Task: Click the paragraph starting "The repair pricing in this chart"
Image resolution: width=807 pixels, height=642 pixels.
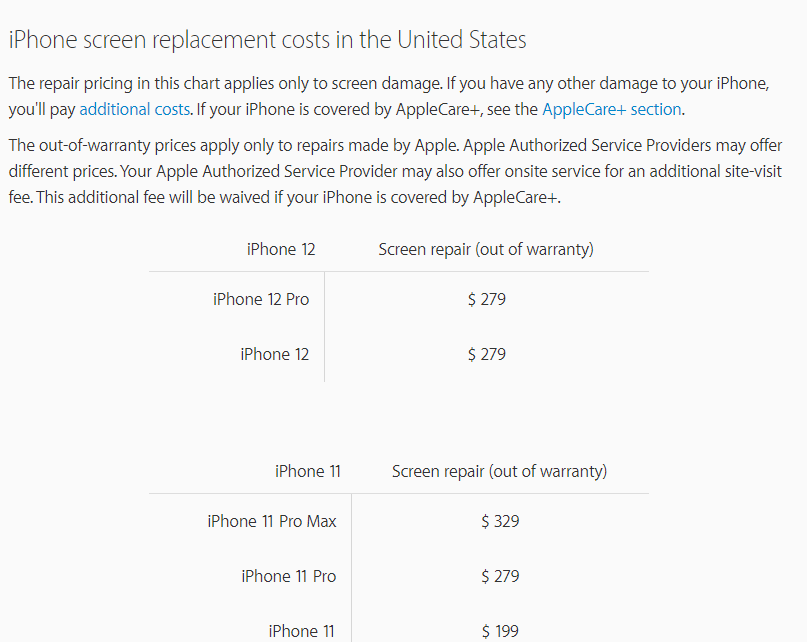Action: tap(300, 83)
